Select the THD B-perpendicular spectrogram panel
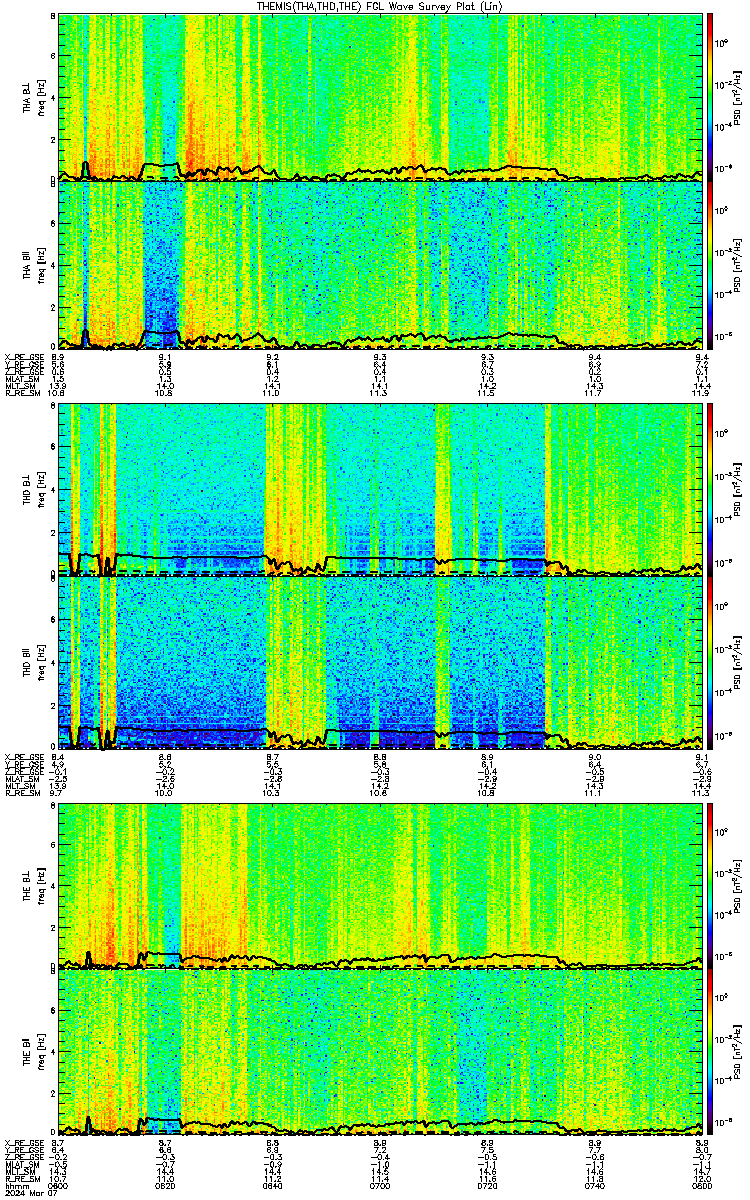This screenshot has width=750, height=1200. 381,490
